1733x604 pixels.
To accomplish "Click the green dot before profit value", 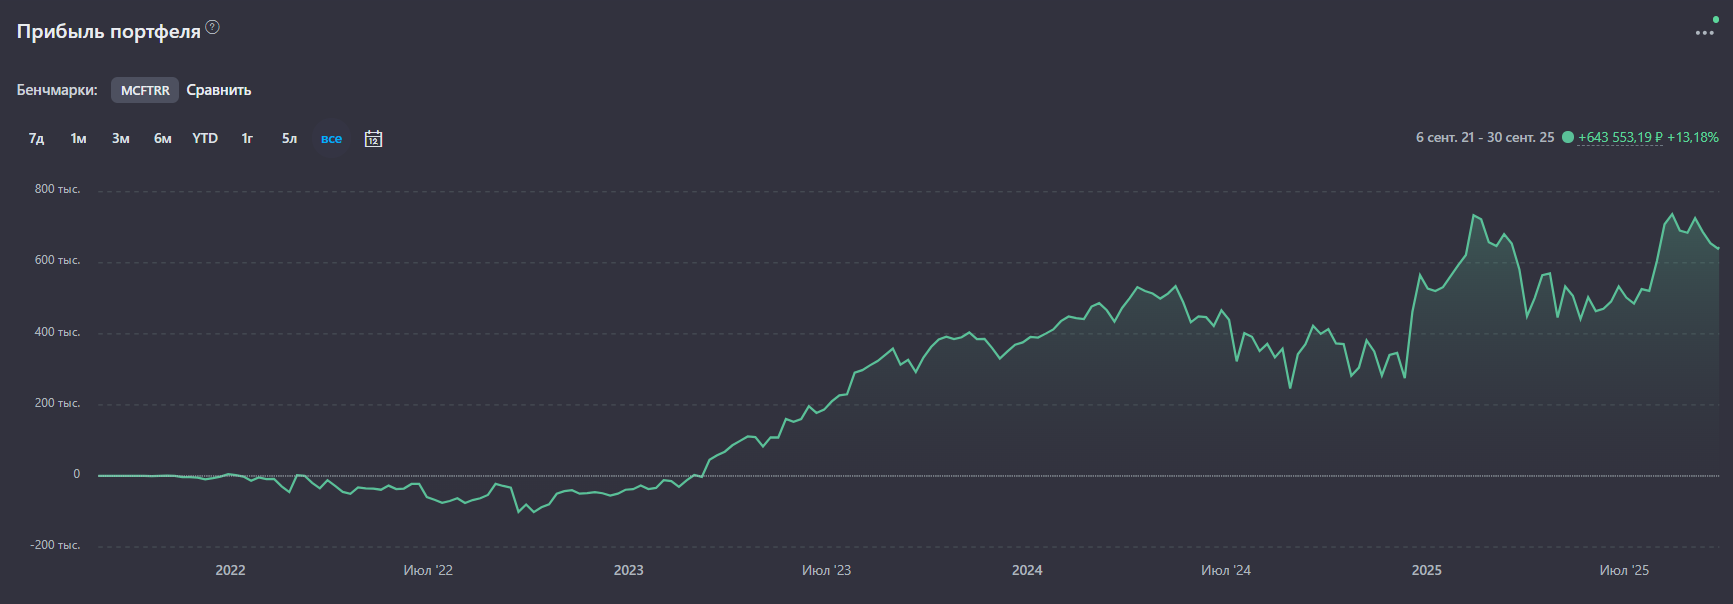I will pos(1567,138).
